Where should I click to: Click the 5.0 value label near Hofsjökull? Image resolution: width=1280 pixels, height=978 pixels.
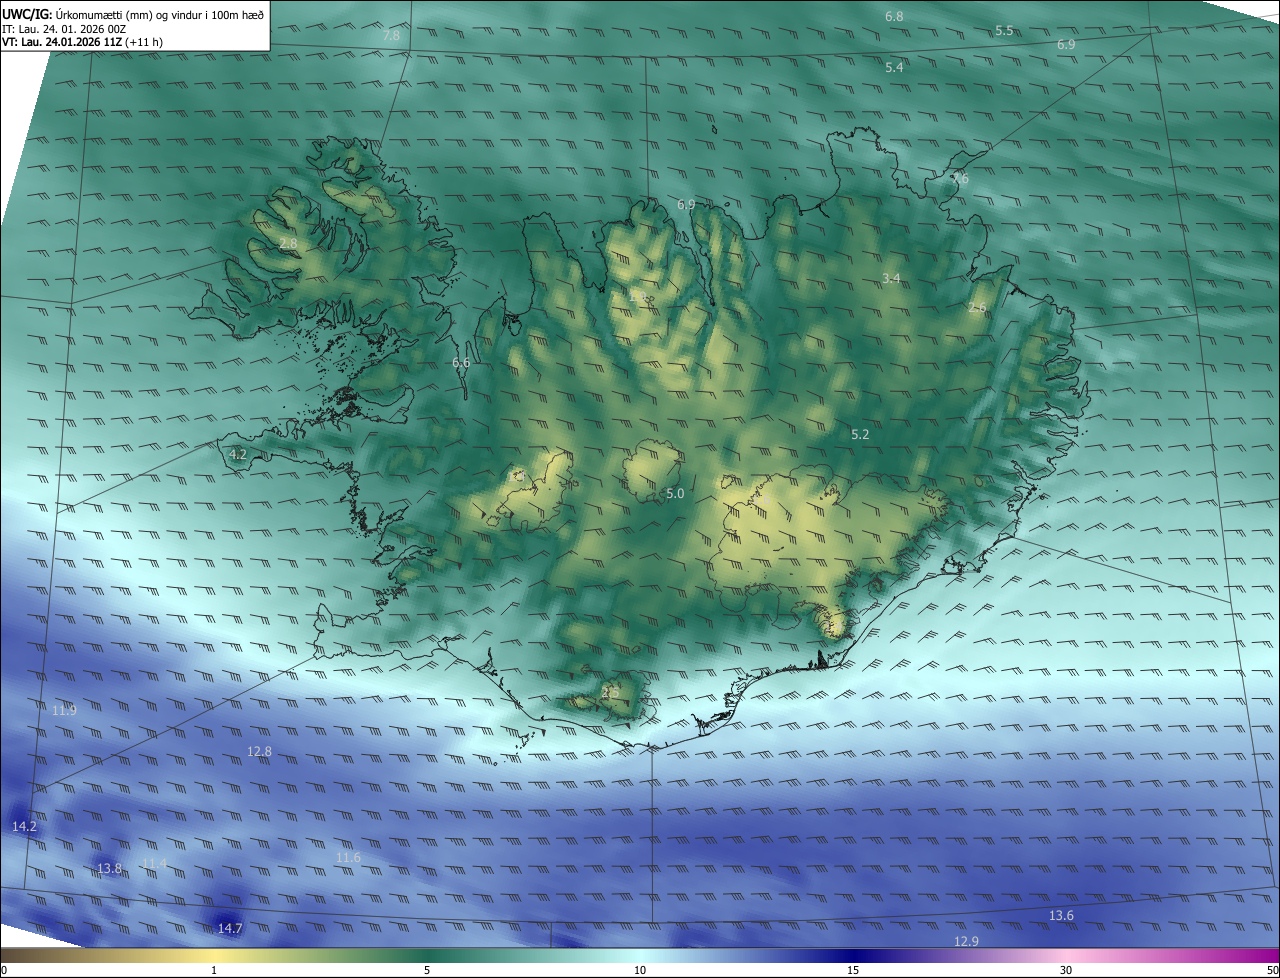675,493
